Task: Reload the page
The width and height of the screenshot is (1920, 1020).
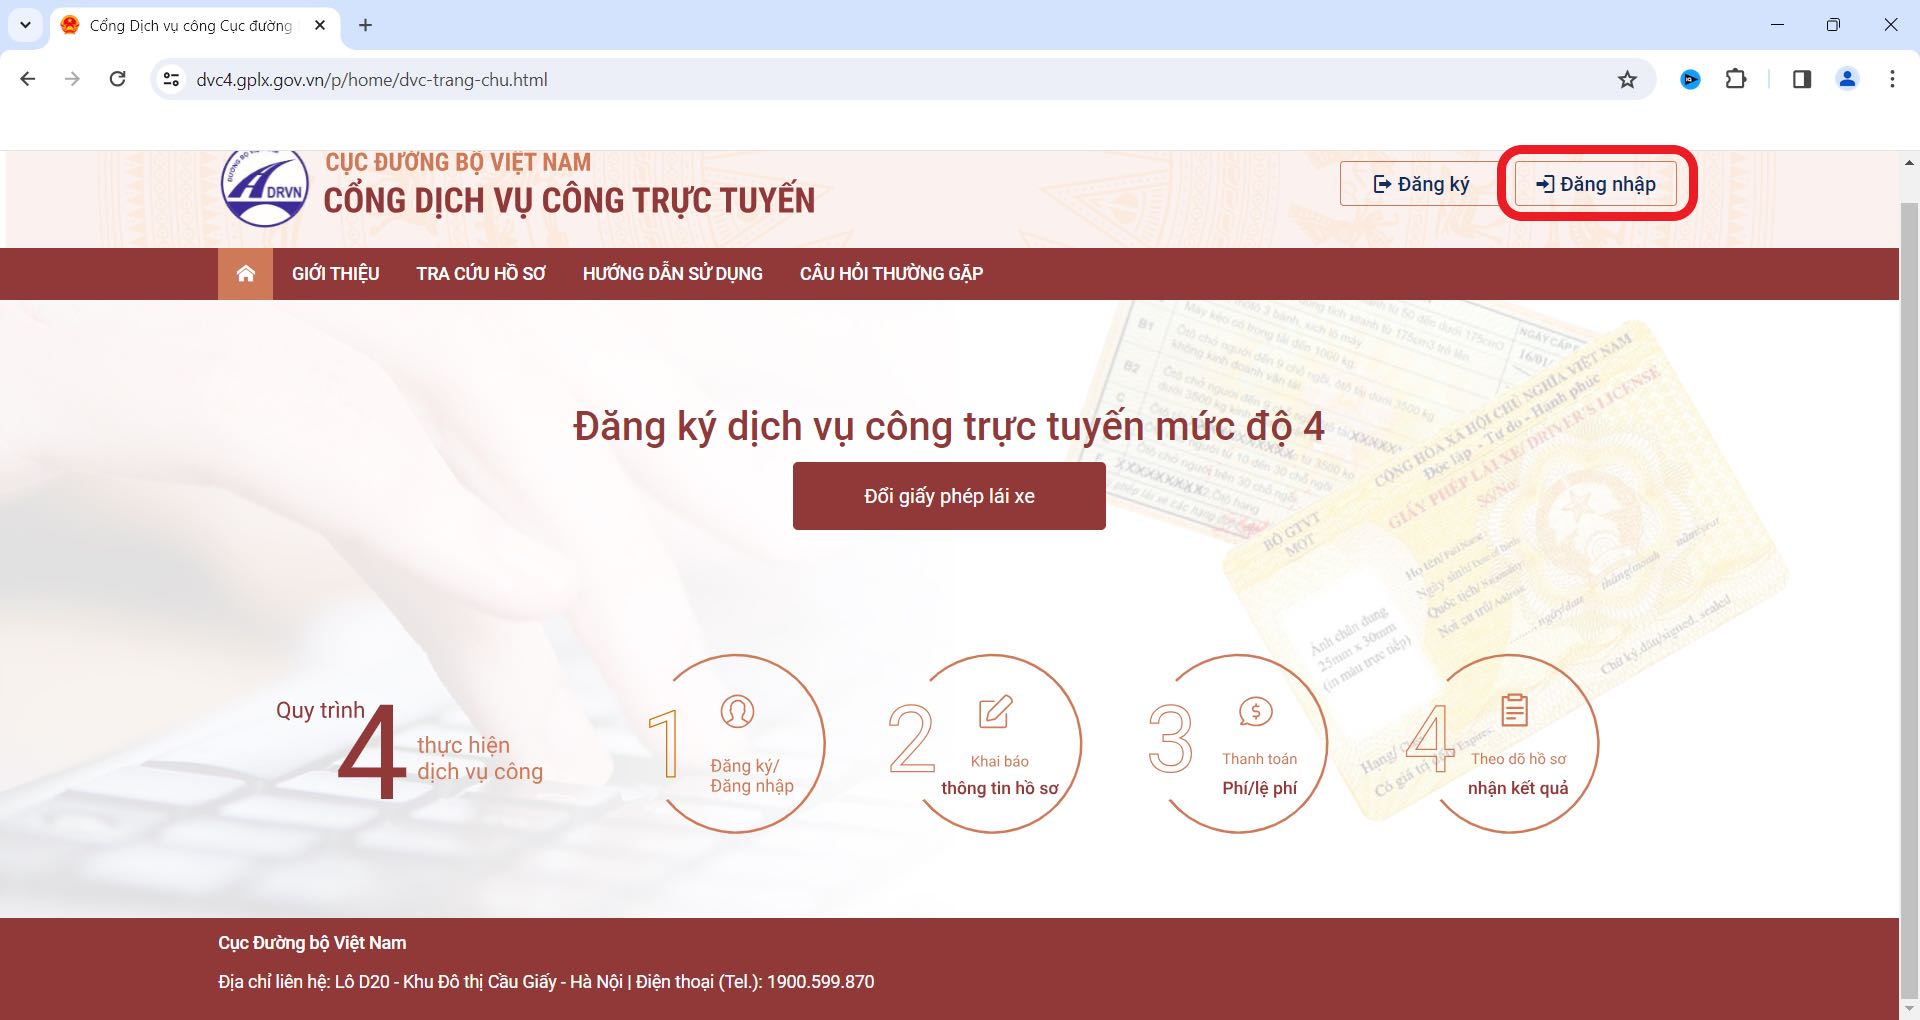Action: 118,80
